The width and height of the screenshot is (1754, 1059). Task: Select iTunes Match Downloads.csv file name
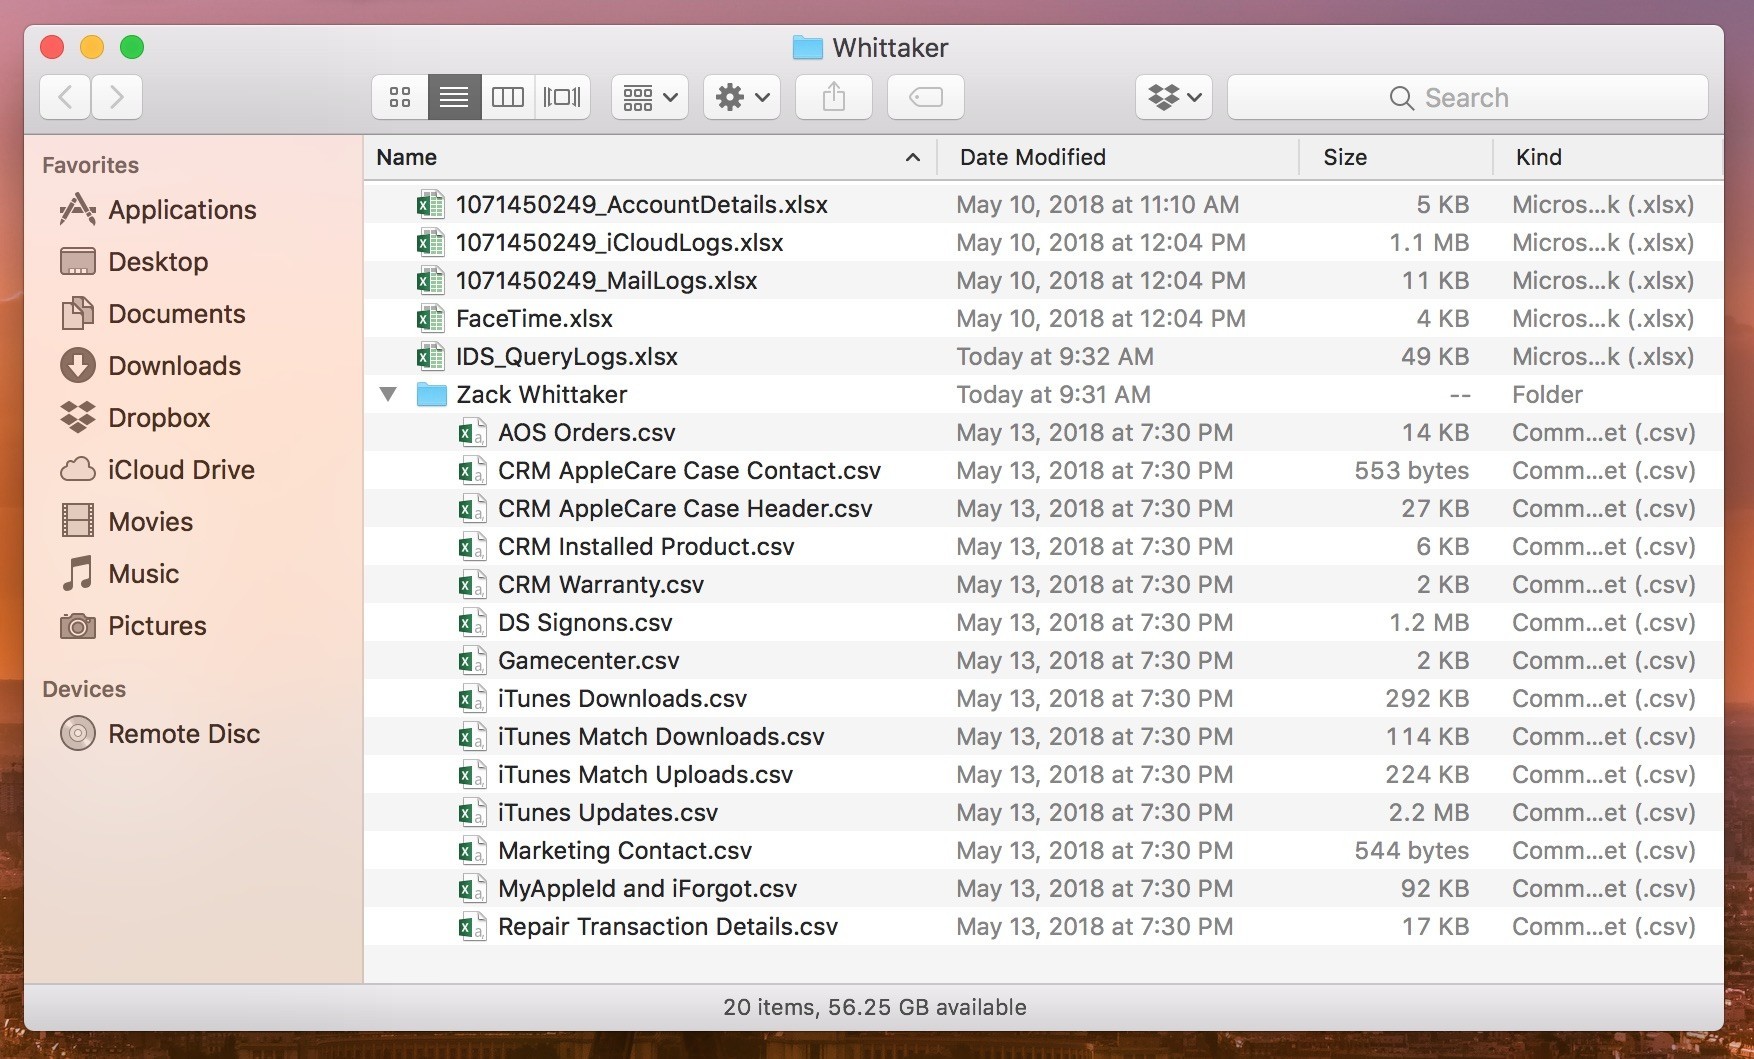(661, 737)
